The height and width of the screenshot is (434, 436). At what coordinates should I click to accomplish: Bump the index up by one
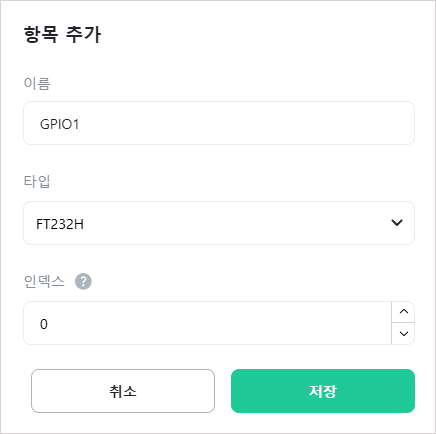403,312
